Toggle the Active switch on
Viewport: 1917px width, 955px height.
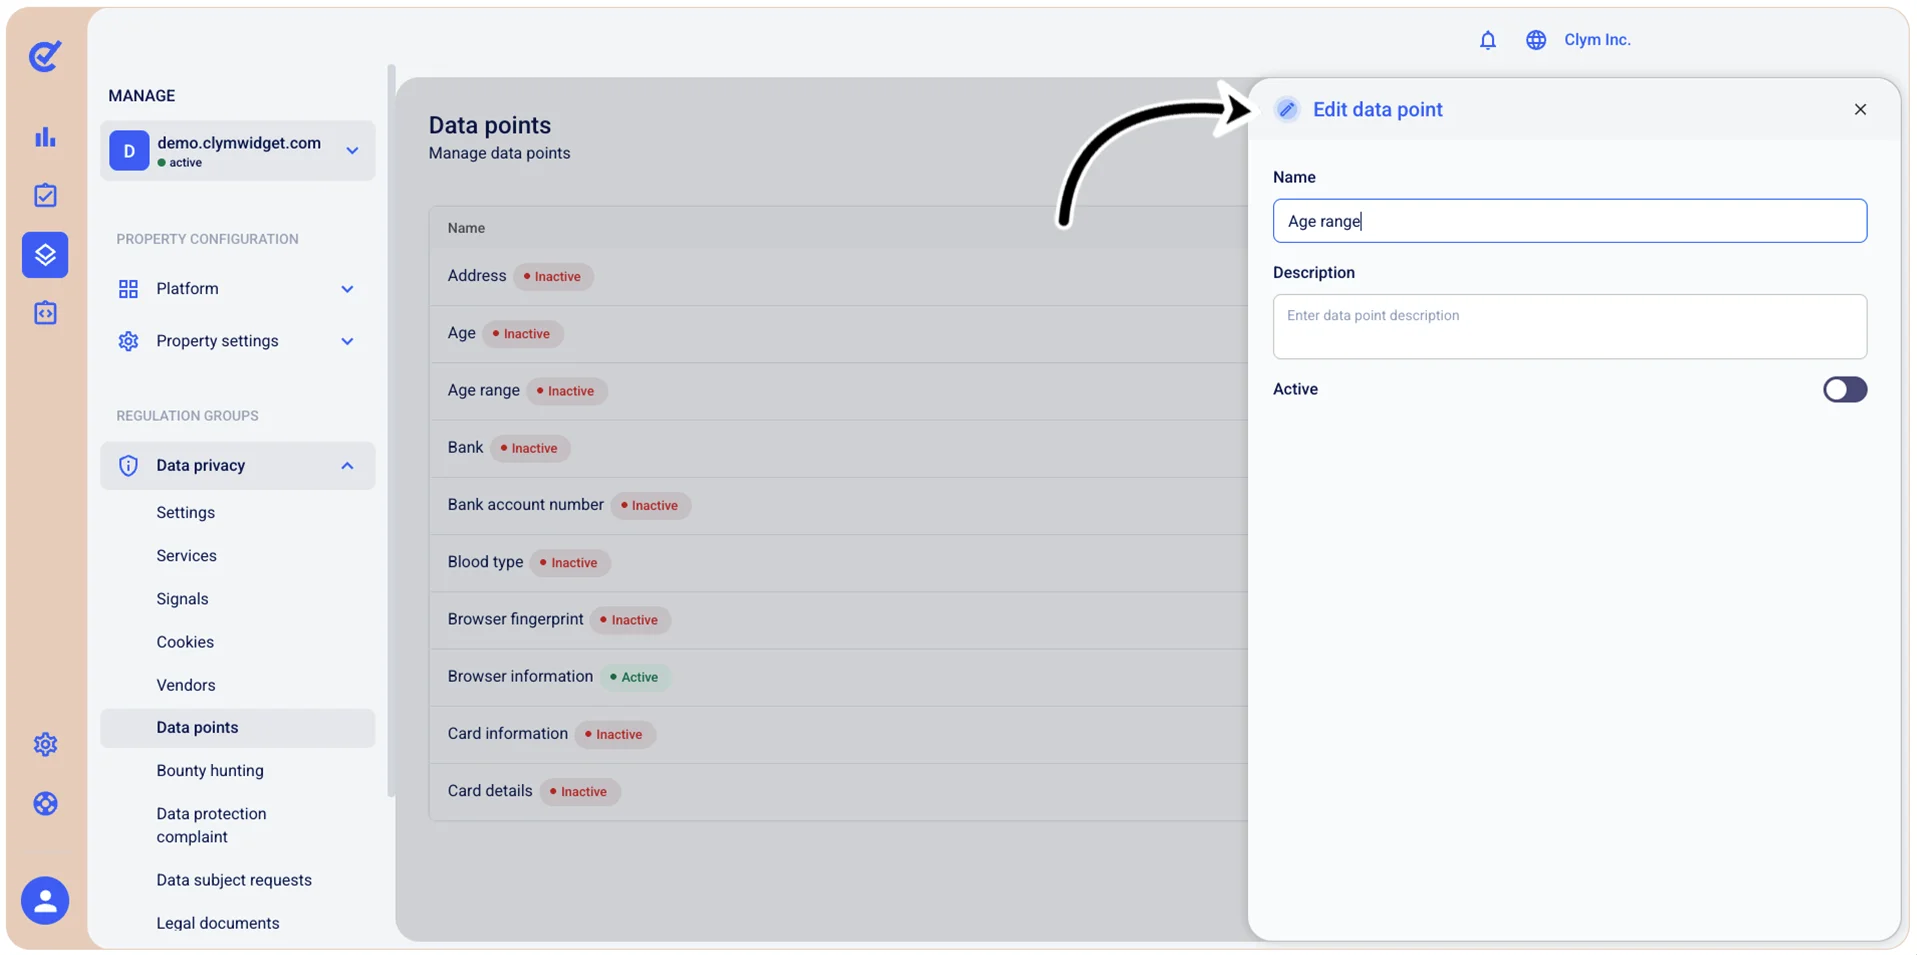click(x=1844, y=389)
